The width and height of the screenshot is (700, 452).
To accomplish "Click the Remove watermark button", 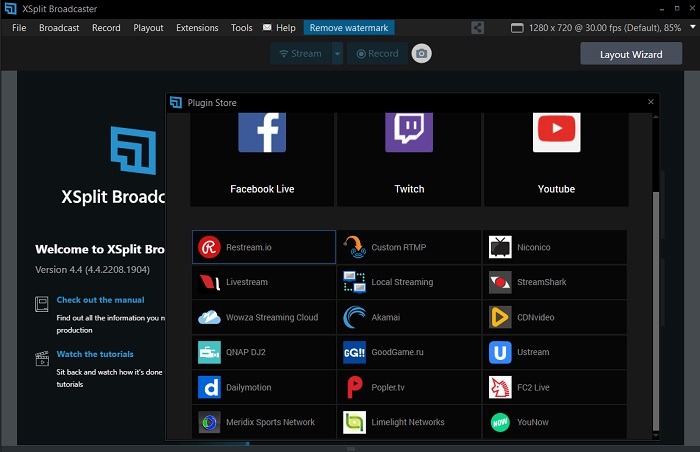I will pos(349,28).
